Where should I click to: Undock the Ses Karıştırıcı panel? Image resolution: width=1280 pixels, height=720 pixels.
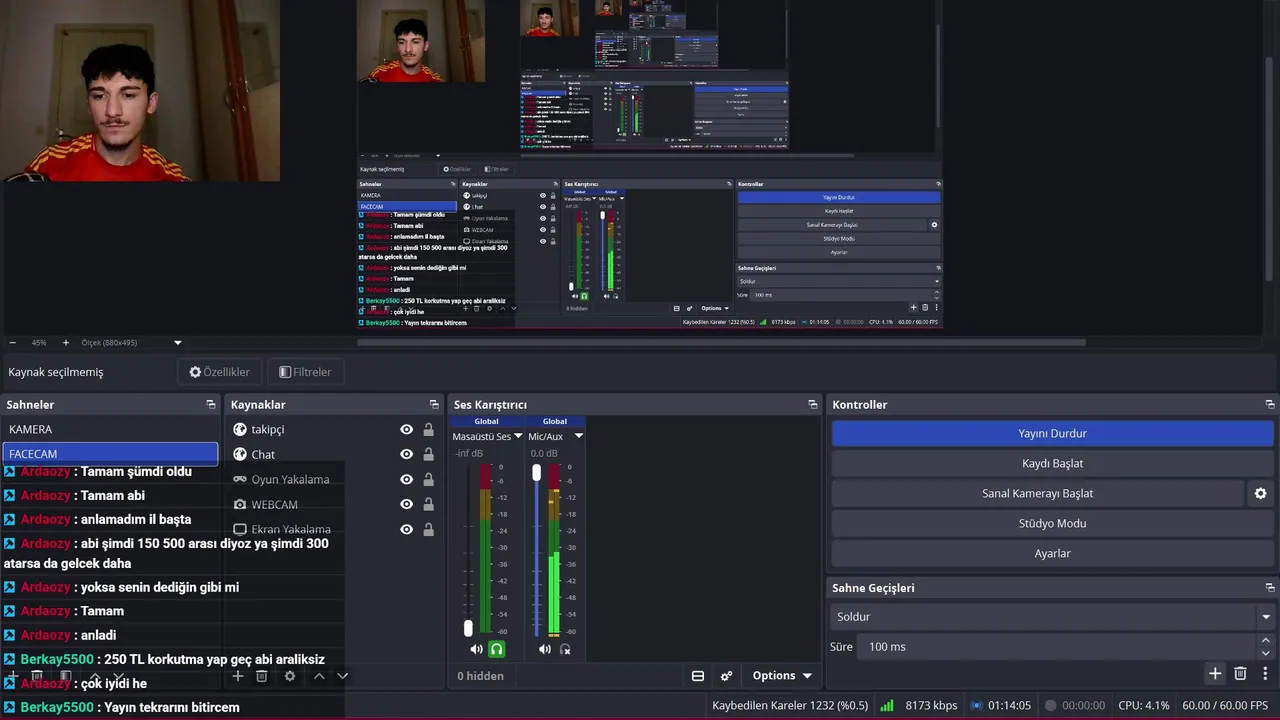[x=813, y=405]
